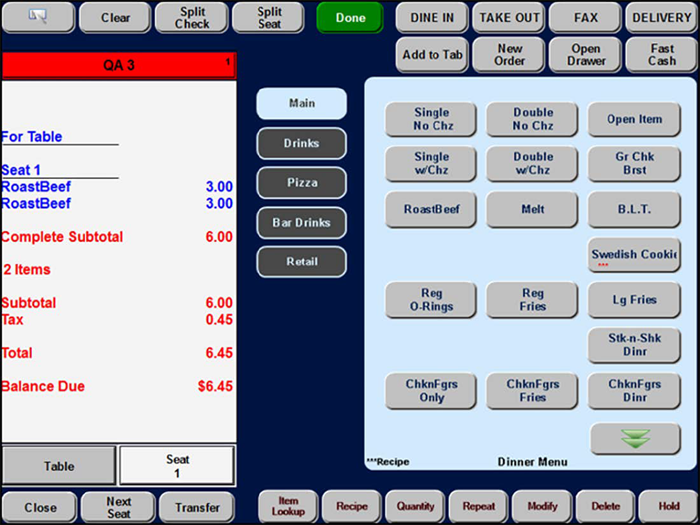
Task: Hold the selected item
Action: 668,507
